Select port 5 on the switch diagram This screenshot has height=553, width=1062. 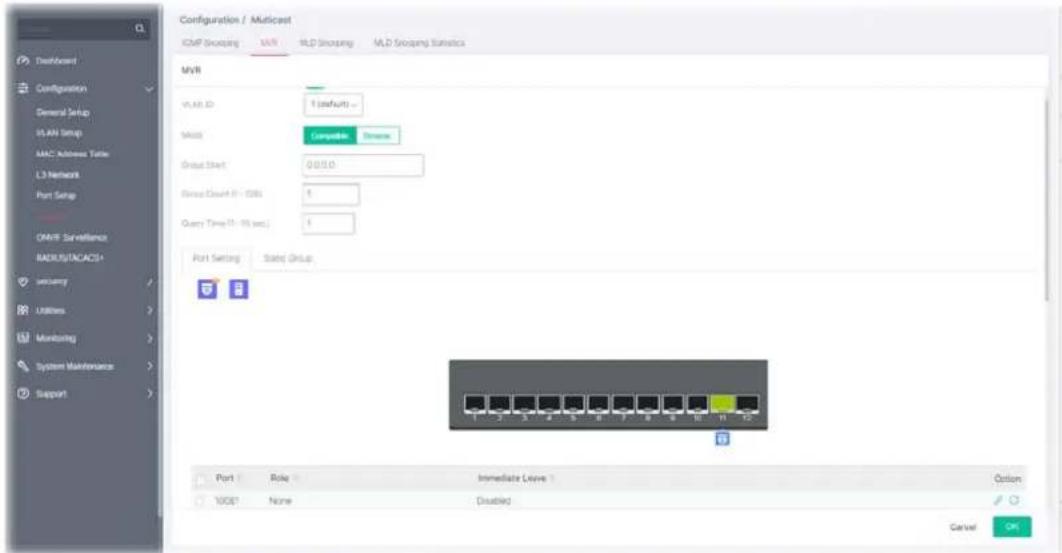coord(574,404)
